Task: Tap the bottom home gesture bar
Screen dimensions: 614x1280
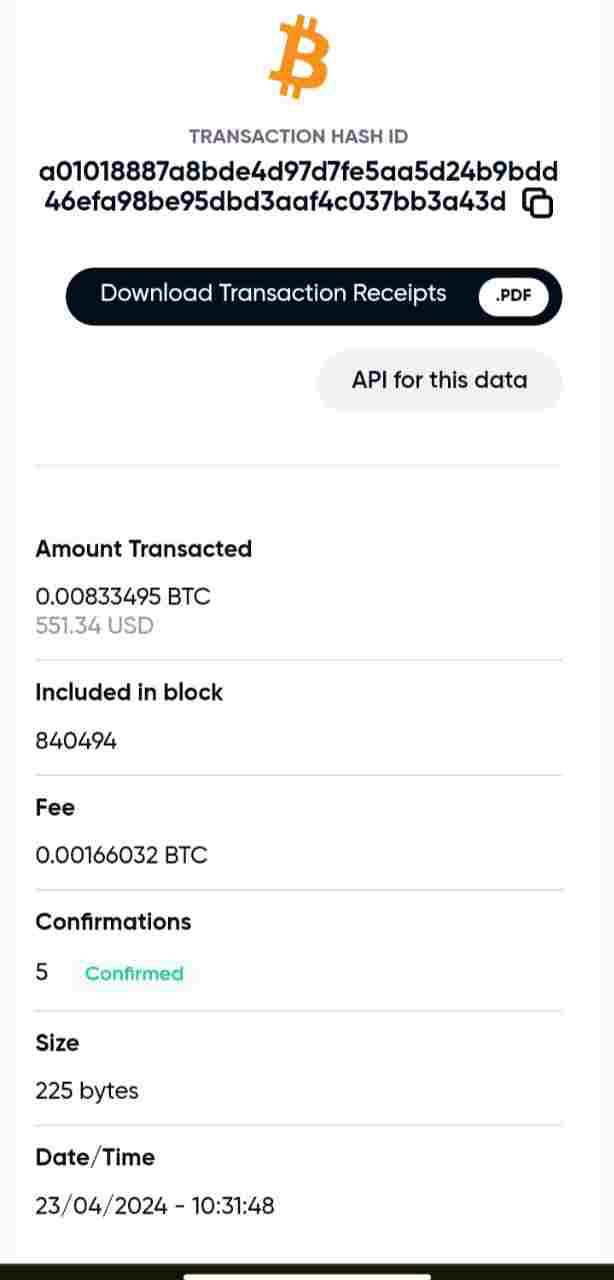Action: 307,1275
